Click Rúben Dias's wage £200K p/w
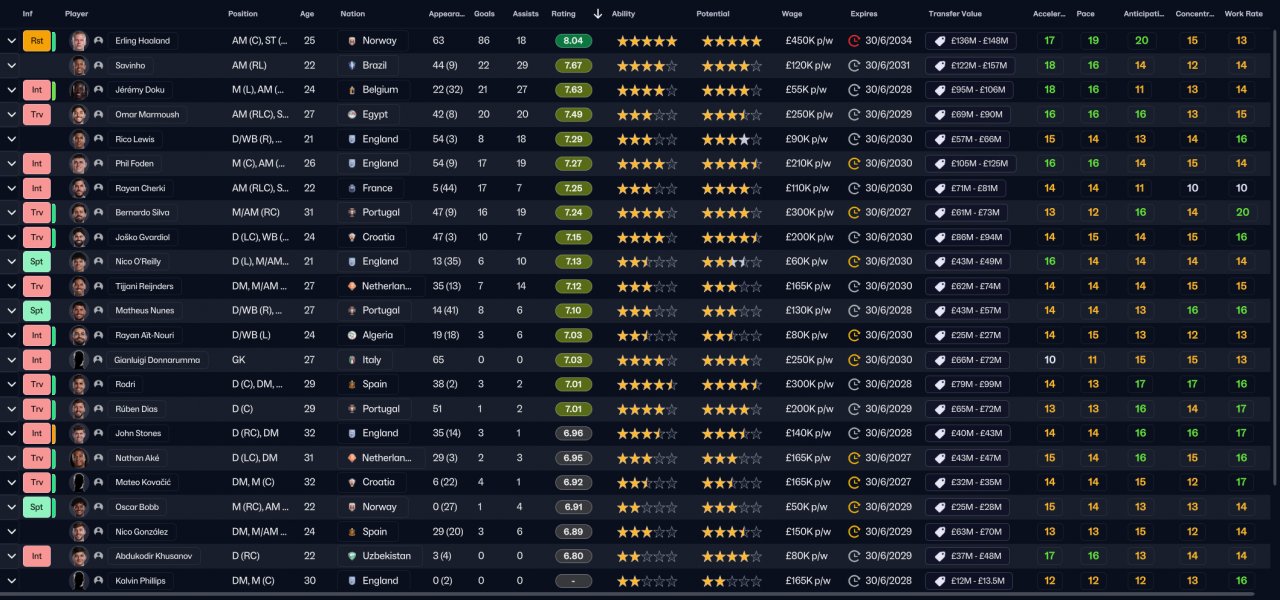 pos(809,408)
